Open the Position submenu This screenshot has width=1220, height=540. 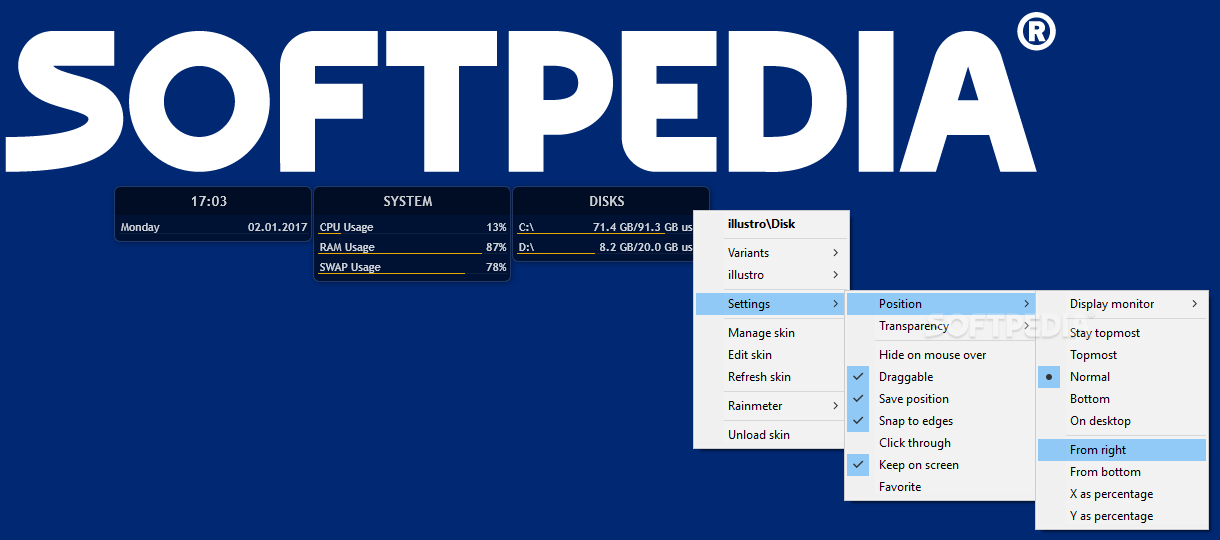point(940,304)
